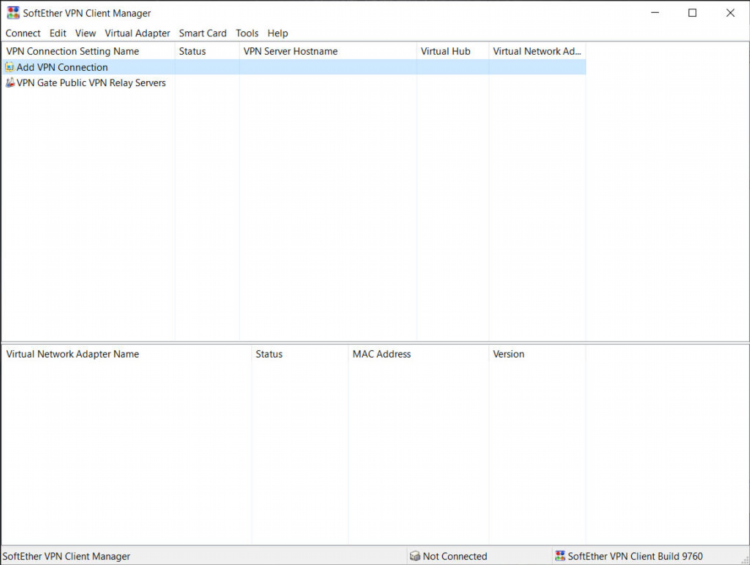This screenshot has width=750, height=565.
Task: Open the Tools menu
Action: point(247,33)
